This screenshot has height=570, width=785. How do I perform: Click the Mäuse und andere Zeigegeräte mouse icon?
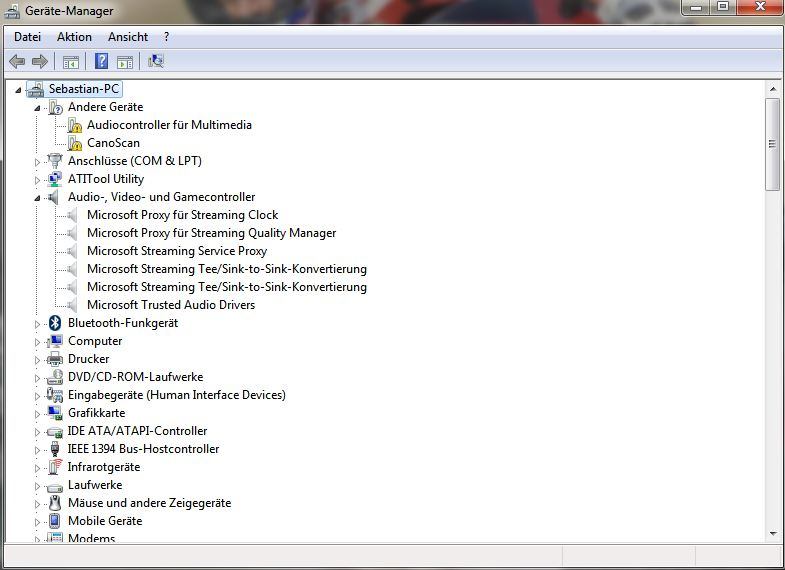point(55,503)
